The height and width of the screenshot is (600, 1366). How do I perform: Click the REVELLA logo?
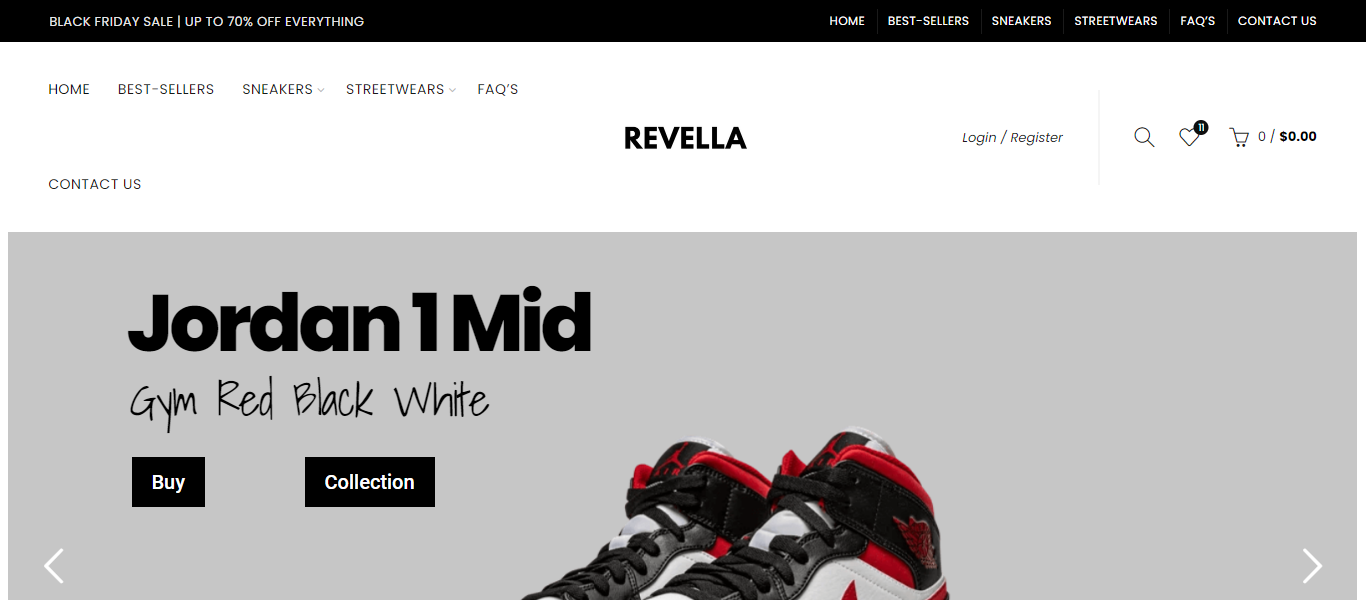(685, 138)
